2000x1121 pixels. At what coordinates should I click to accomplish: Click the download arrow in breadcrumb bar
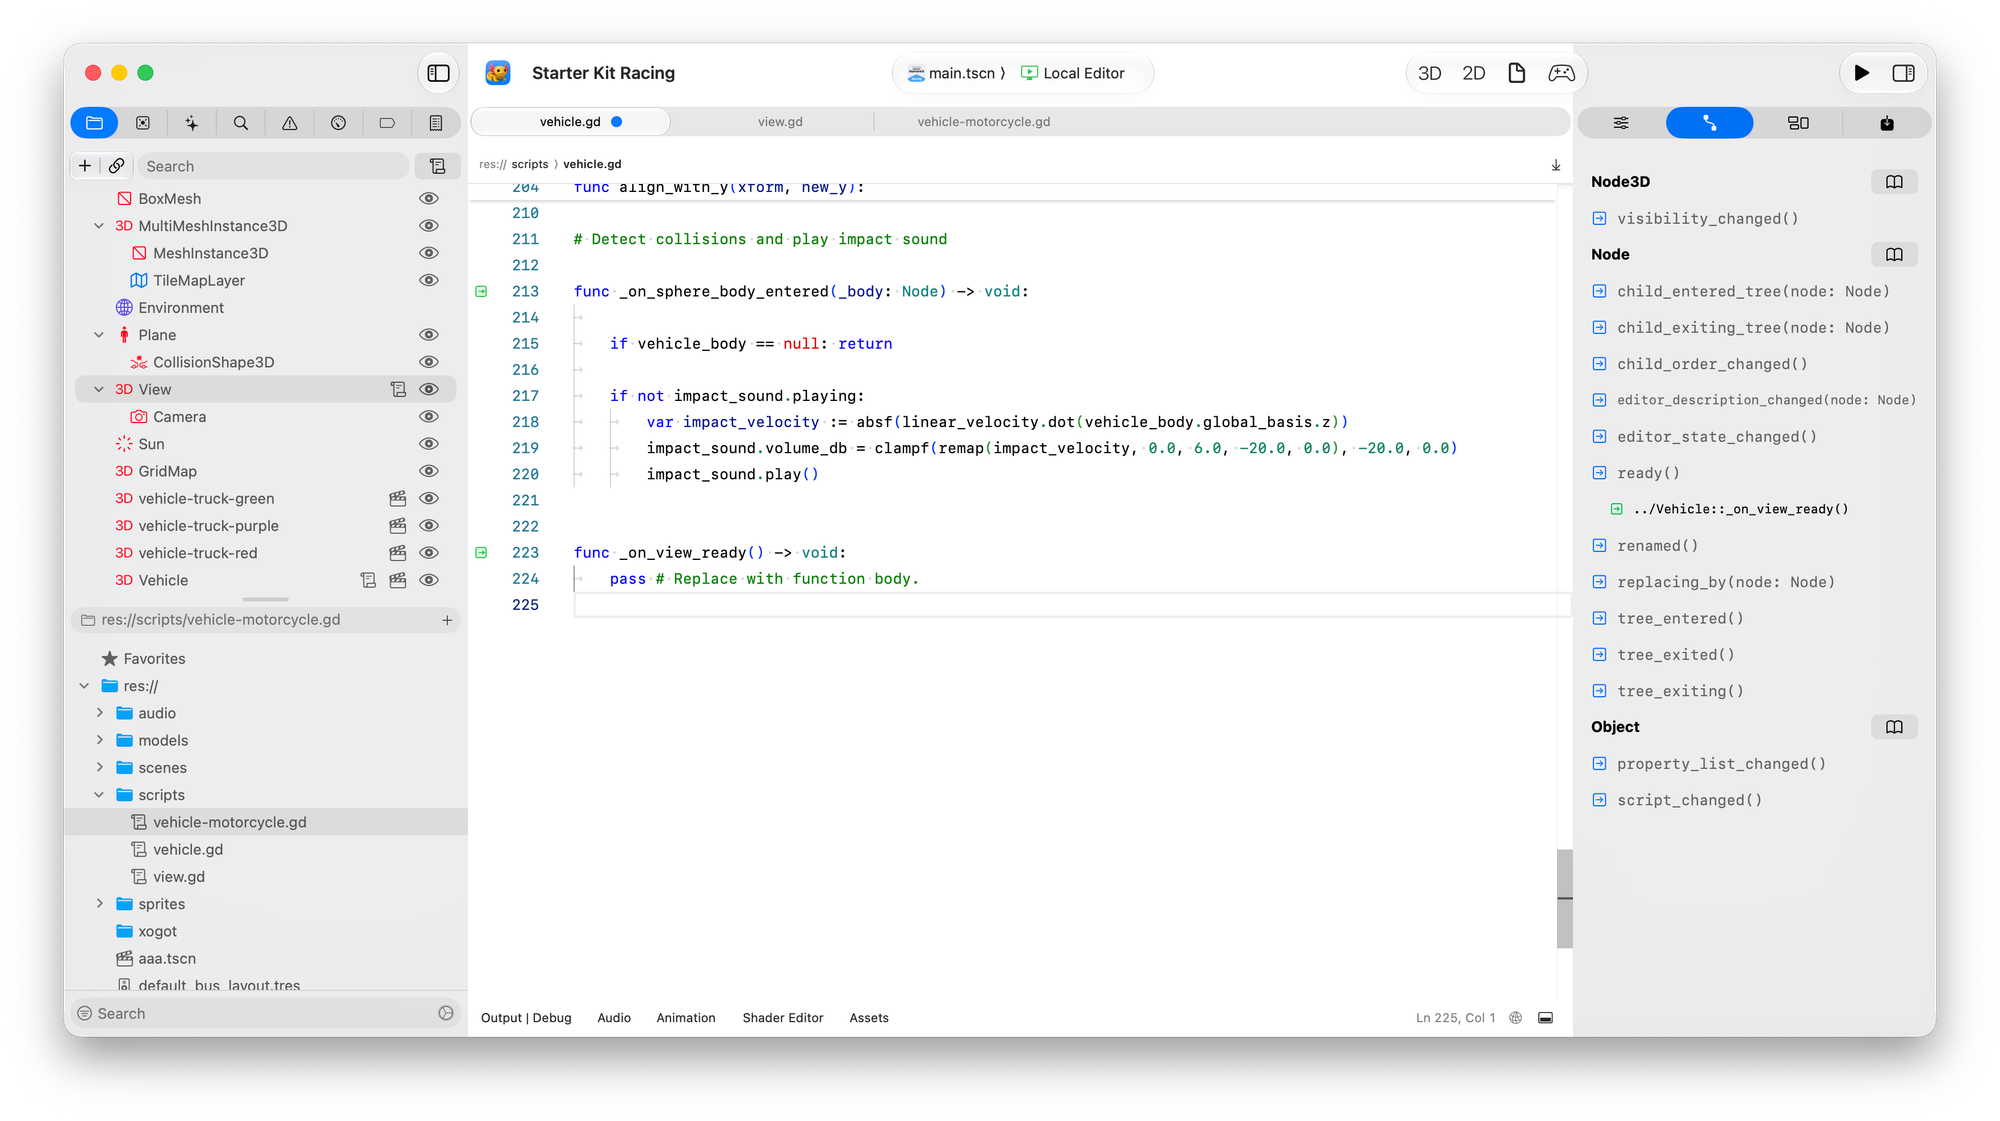click(x=1556, y=165)
